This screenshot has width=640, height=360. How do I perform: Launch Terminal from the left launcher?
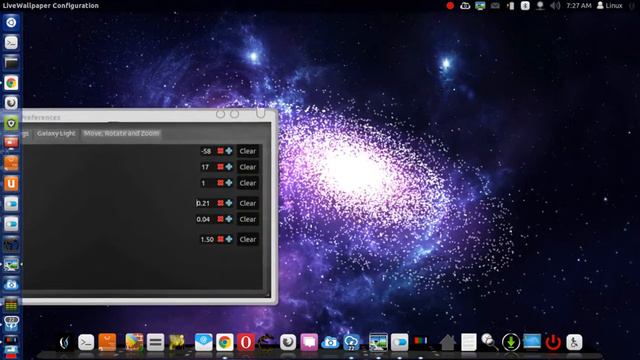coord(11,42)
